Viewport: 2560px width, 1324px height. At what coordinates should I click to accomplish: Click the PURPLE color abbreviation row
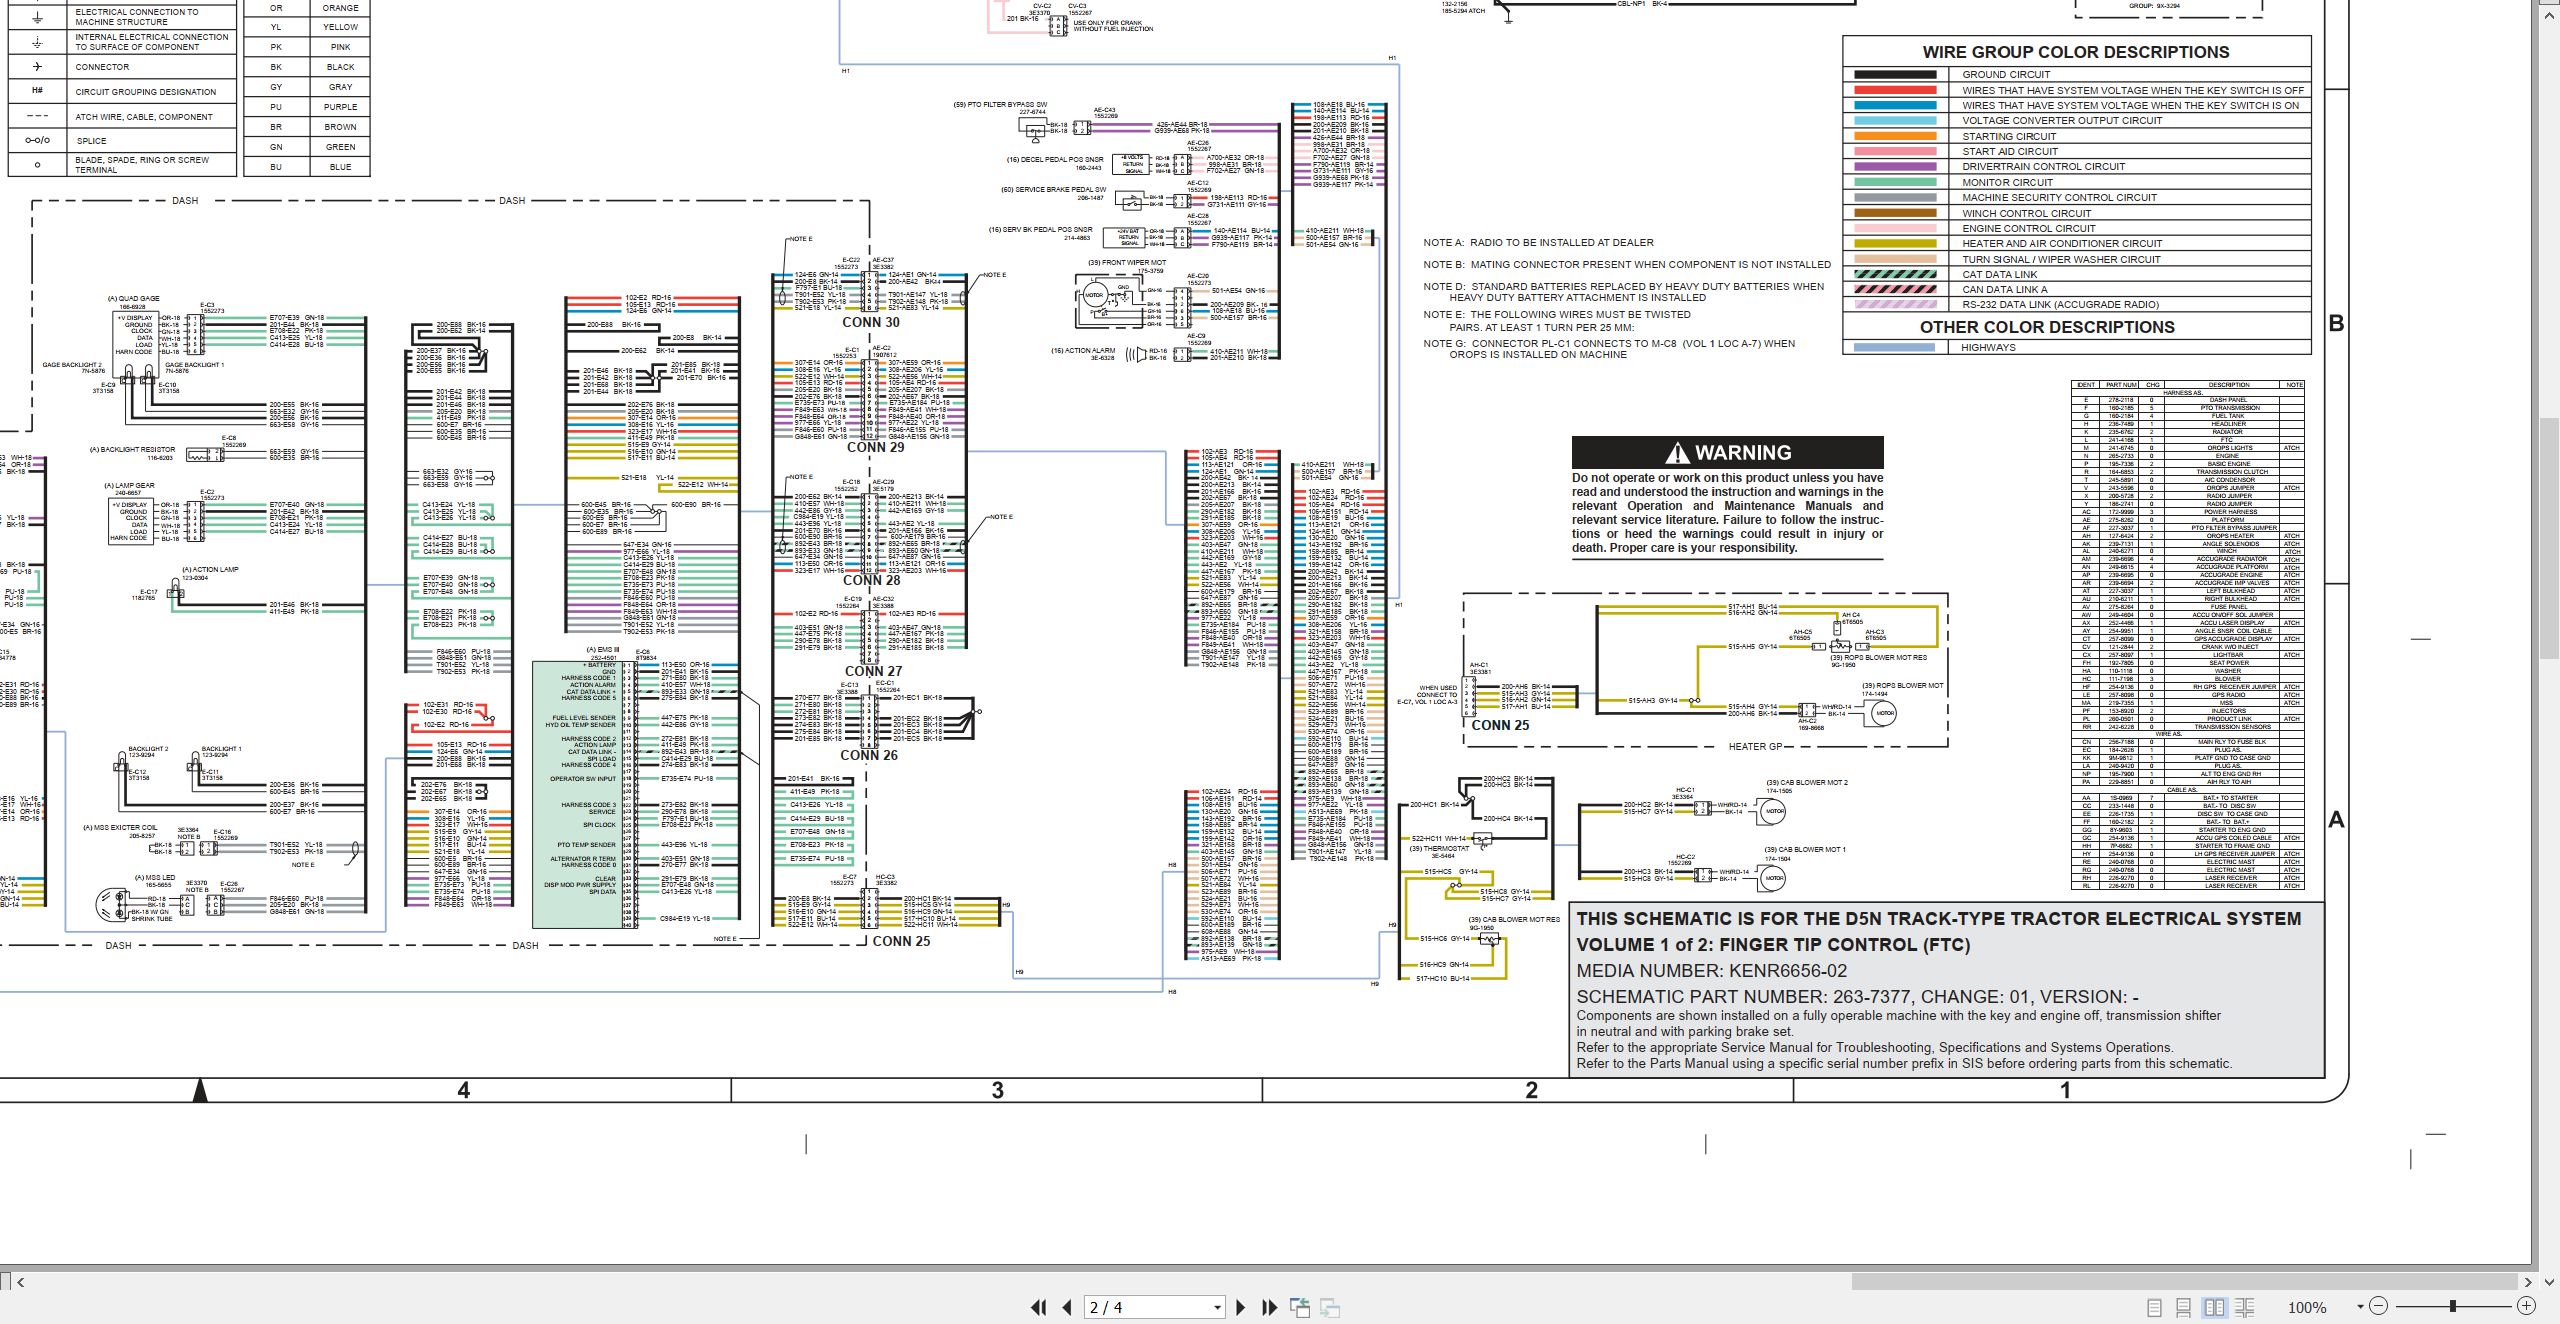[x=307, y=107]
